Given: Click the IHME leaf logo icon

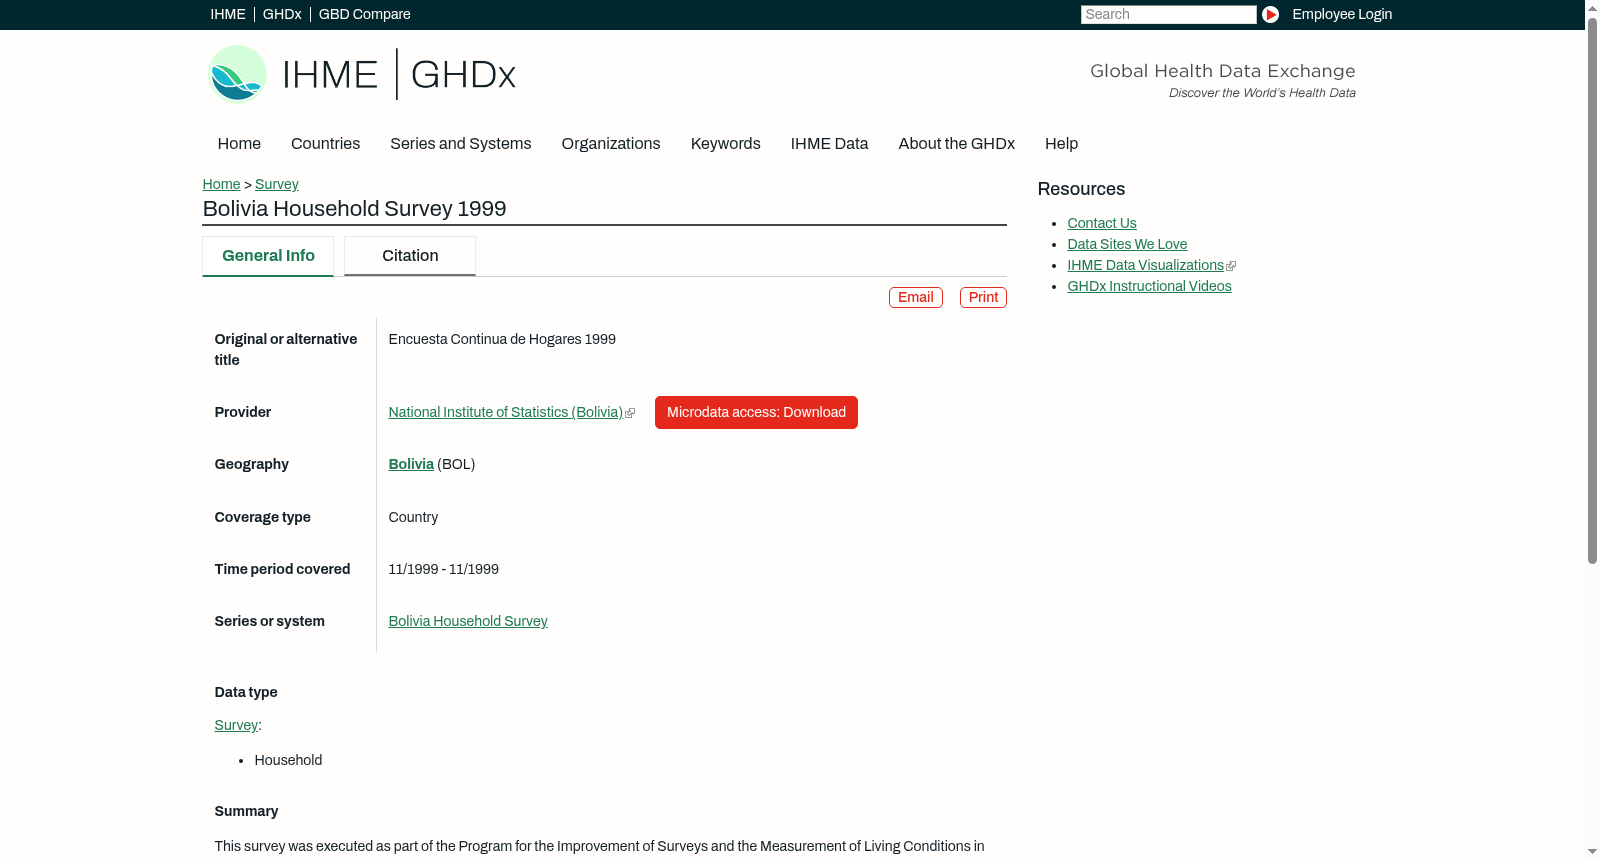Looking at the screenshot, I should [x=237, y=74].
